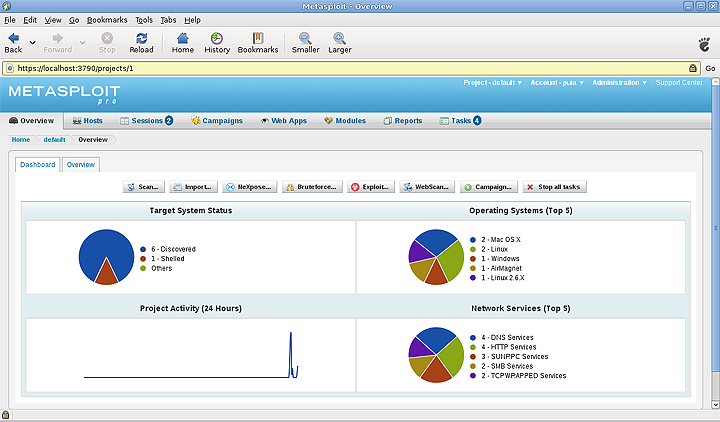Screen dimensions: 720x422
Task: Click the Project Activity line graph
Action: (191, 355)
